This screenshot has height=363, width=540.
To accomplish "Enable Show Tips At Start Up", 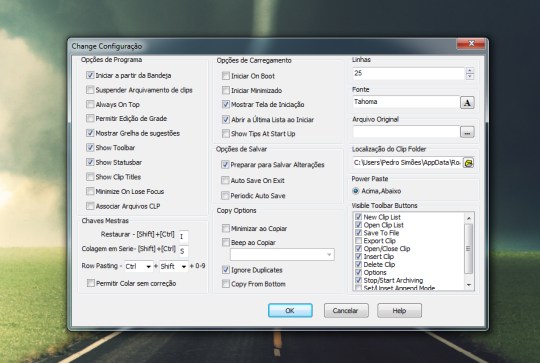I will pyautogui.click(x=226, y=133).
